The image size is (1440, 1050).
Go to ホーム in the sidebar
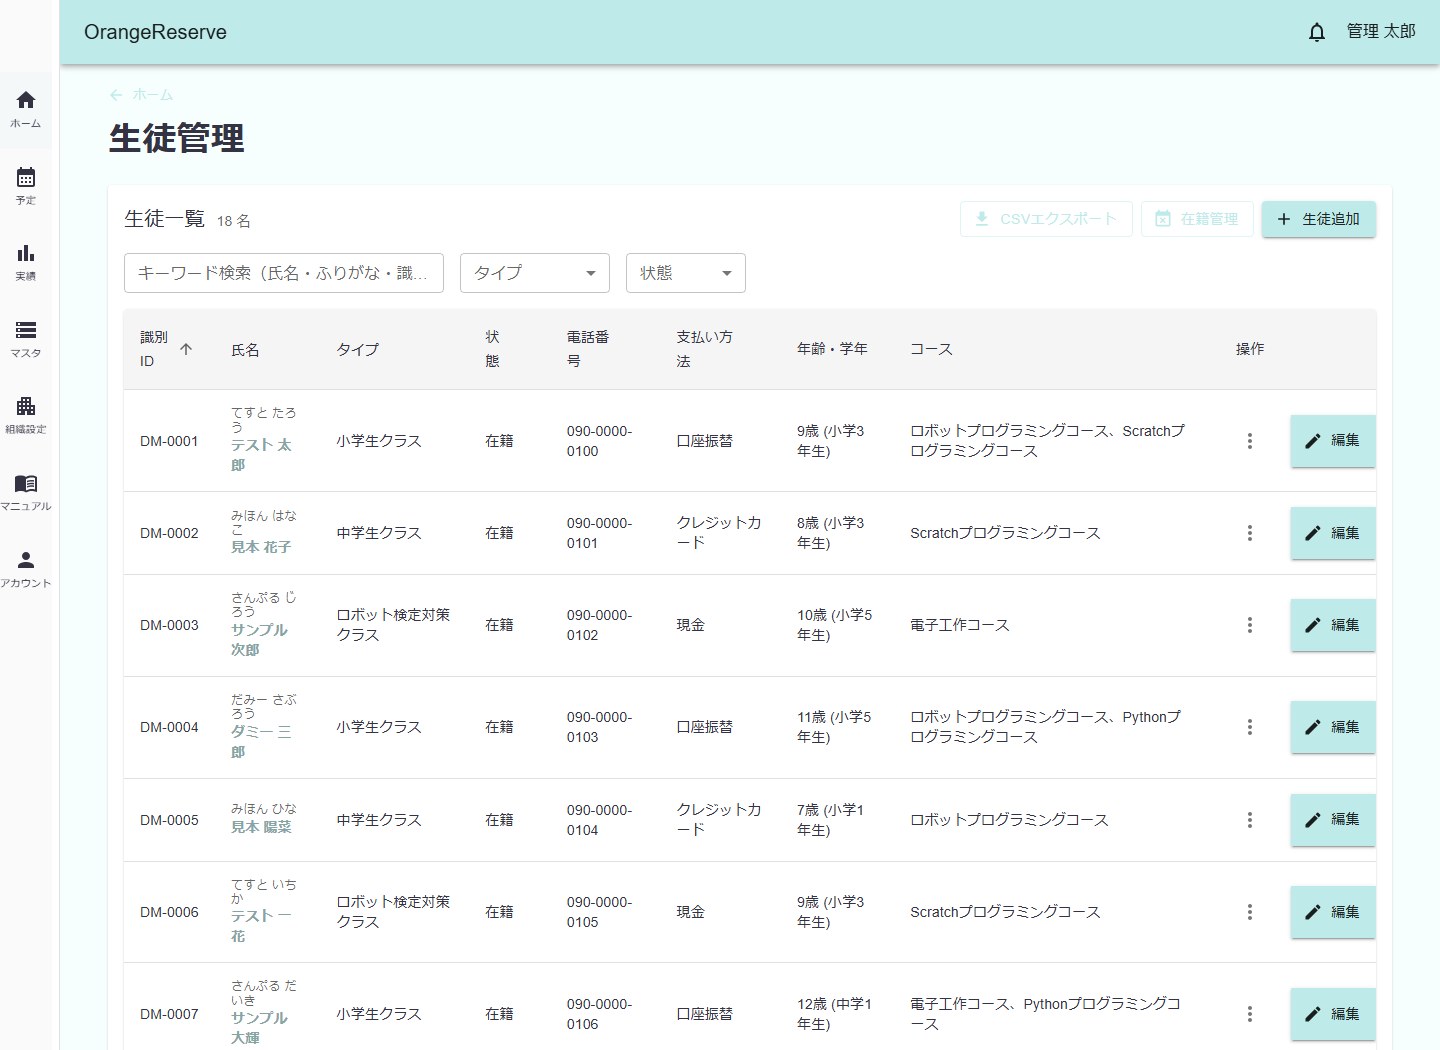coord(26,110)
